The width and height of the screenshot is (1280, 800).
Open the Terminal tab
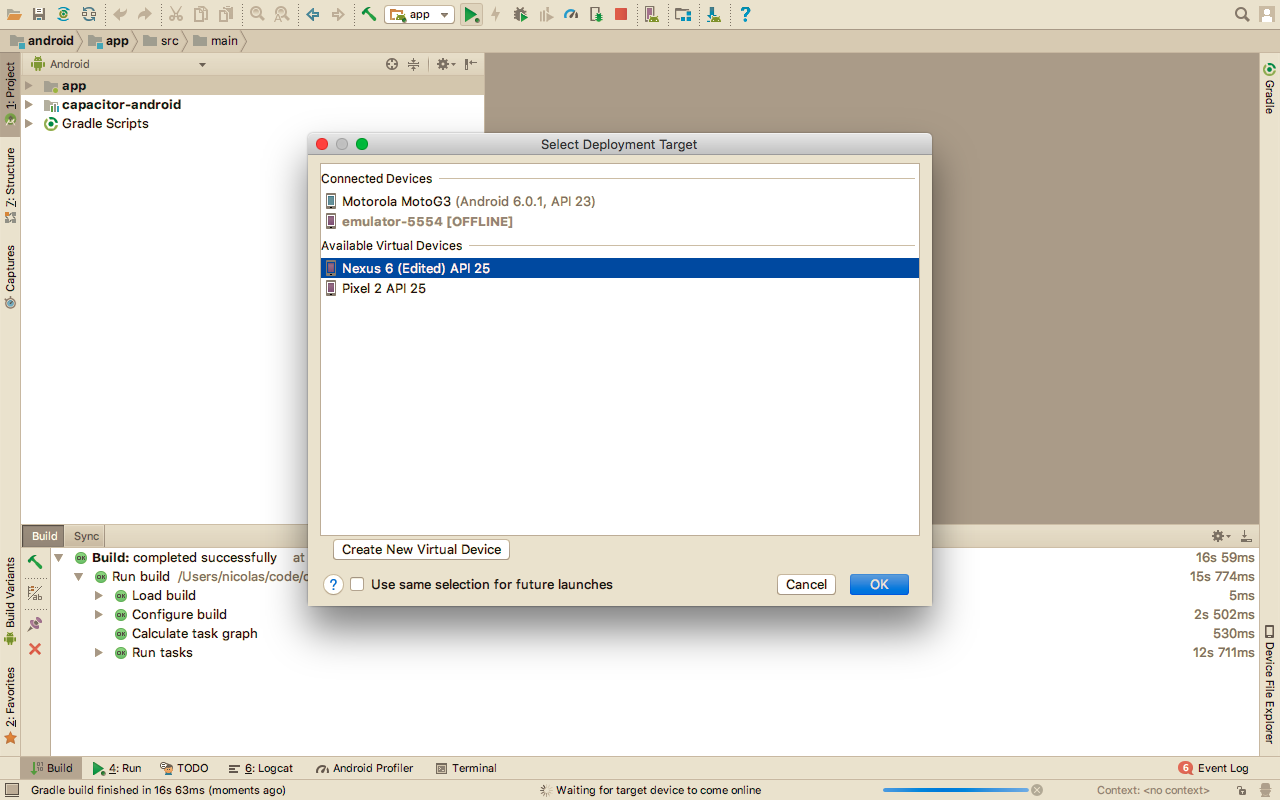pyautogui.click(x=466, y=768)
